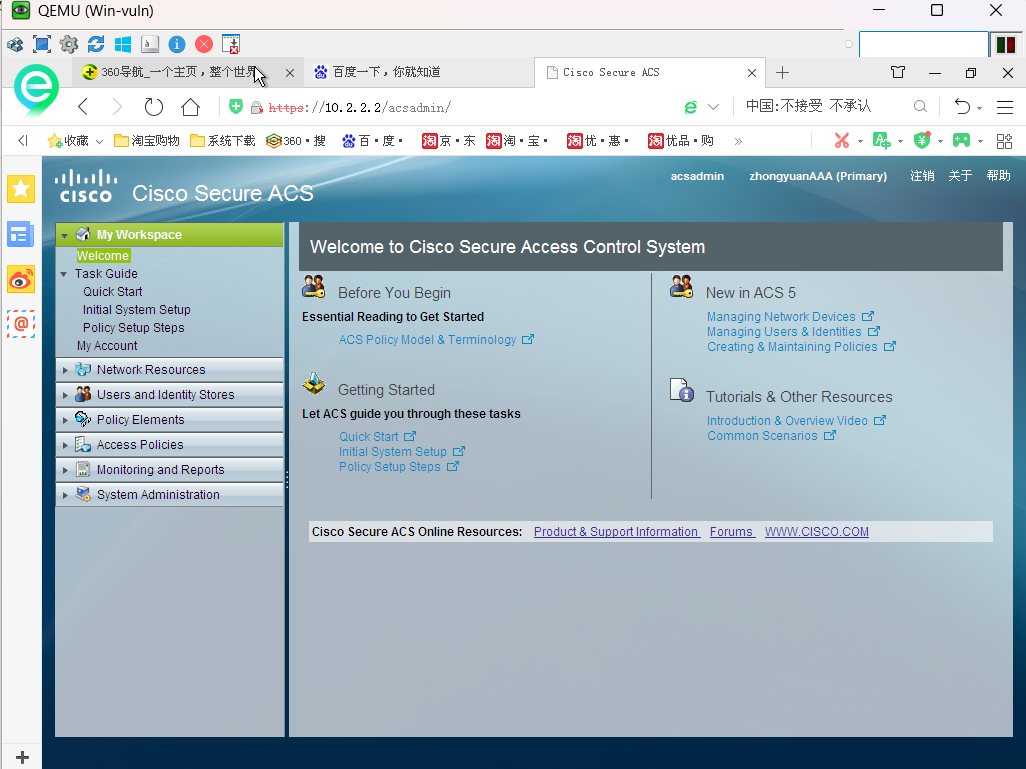This screenshot has width=1026, height=769.
Task: Open the browser hamburger menu
Action: point(1005,107)
